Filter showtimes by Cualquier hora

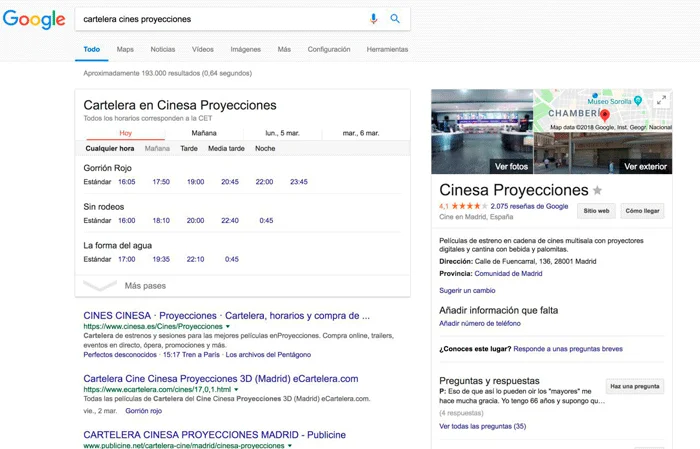[x=110, y=148]
